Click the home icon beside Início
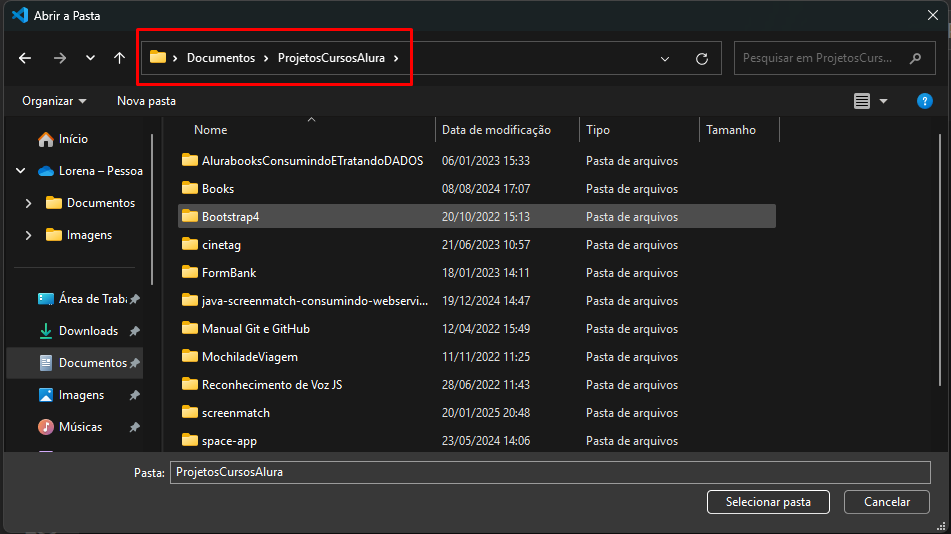Screen dimensions: 951x534 coord(45,140)
